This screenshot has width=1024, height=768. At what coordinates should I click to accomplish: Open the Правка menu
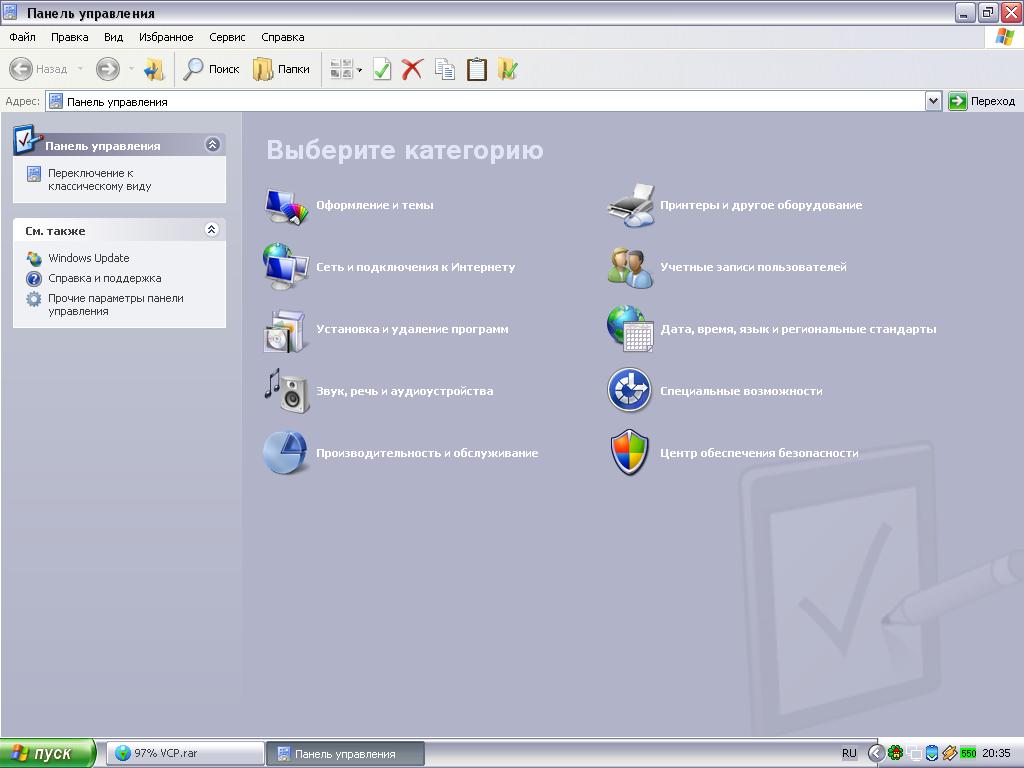coord(69,37)
